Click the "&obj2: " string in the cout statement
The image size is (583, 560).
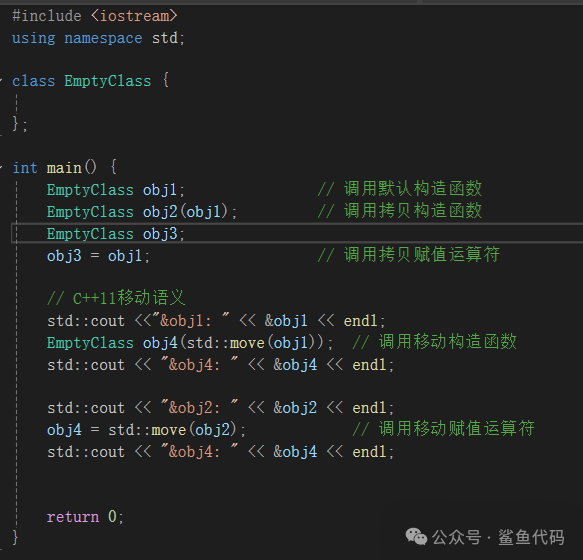(200, 408)
